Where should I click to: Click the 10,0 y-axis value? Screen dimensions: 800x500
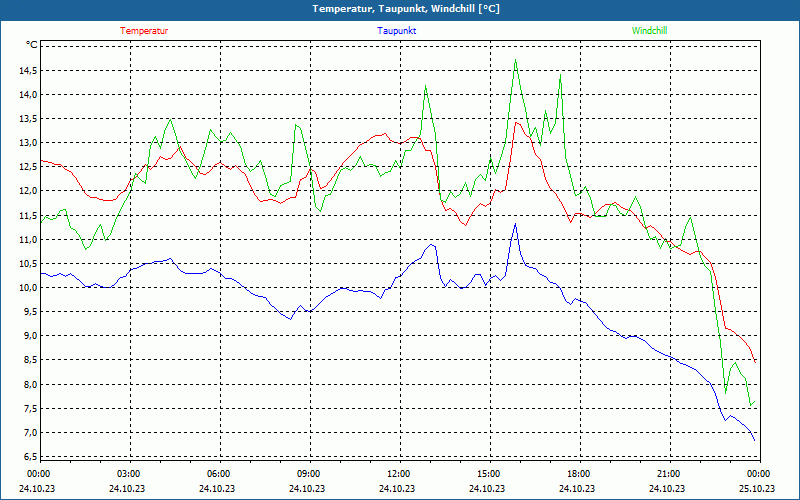click(28, 288)
